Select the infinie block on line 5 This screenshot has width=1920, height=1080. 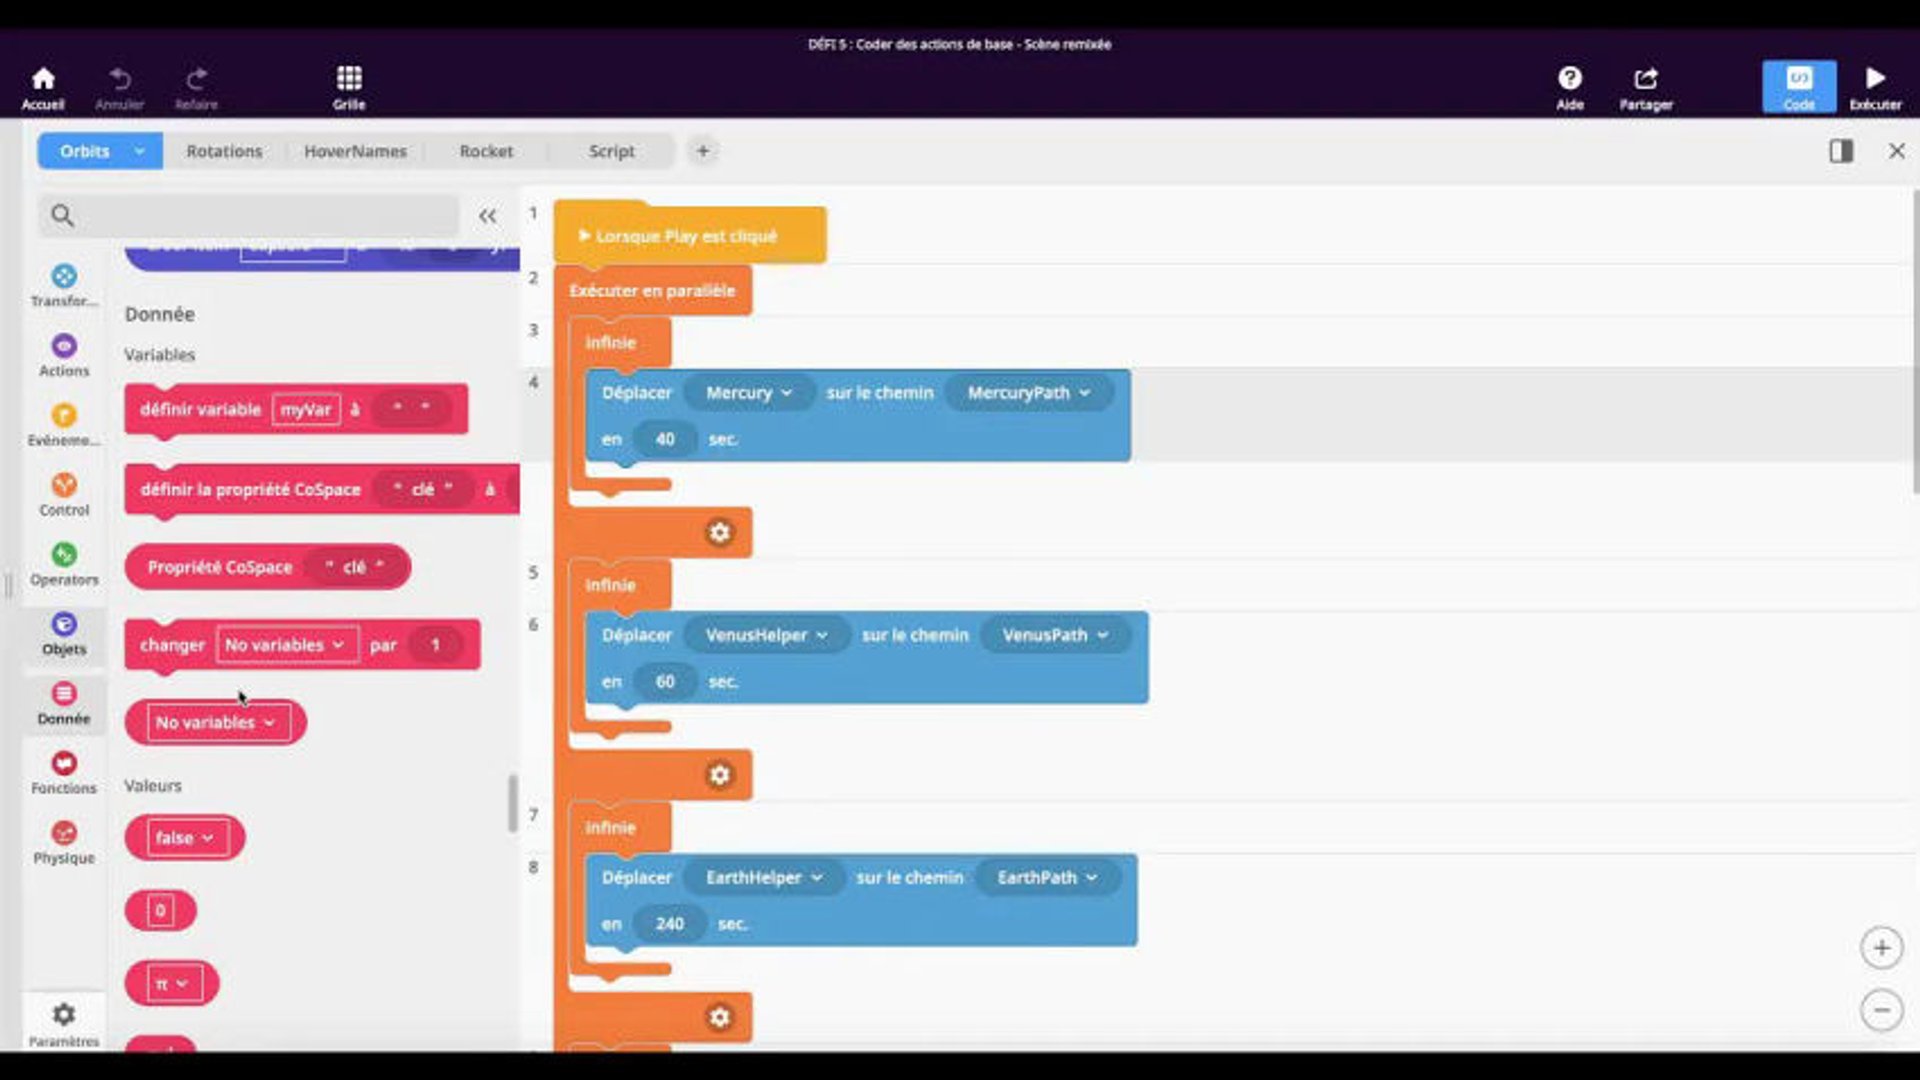[611, 585]
